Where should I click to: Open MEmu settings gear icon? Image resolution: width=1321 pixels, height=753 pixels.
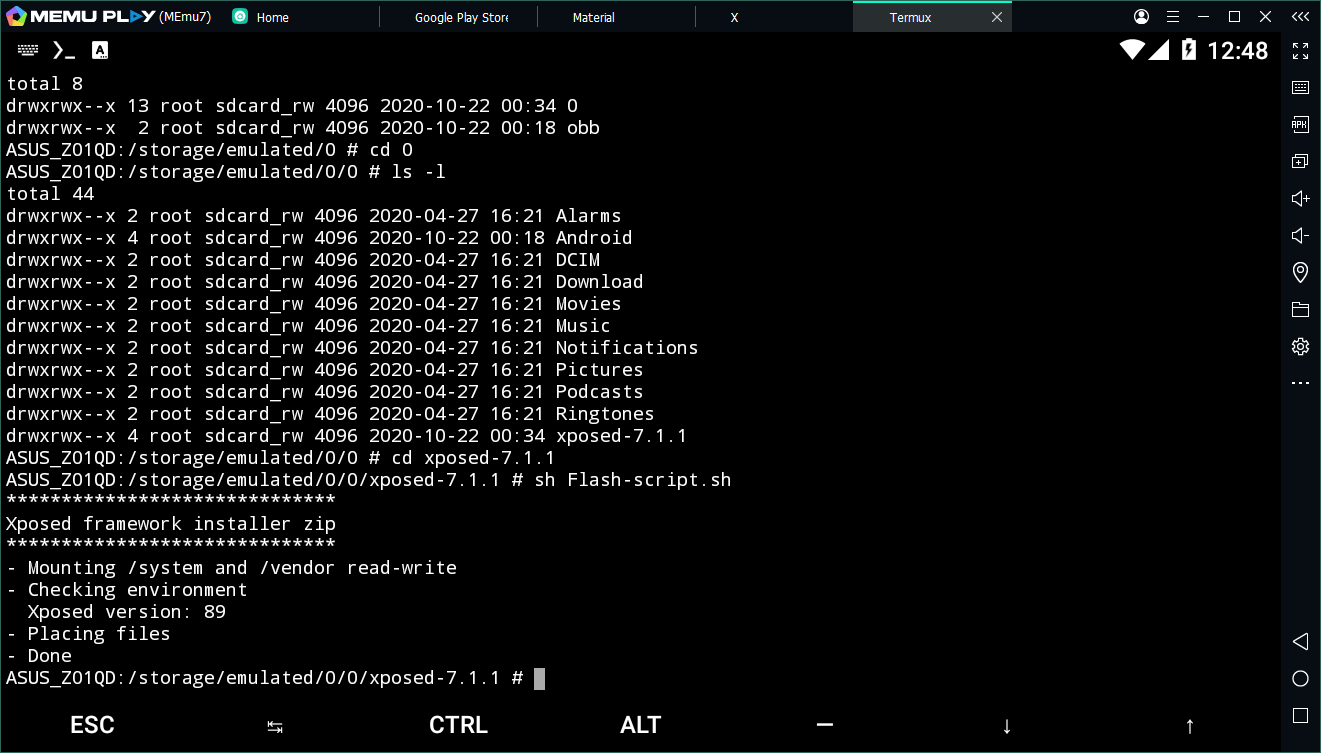click(1300, 346)
